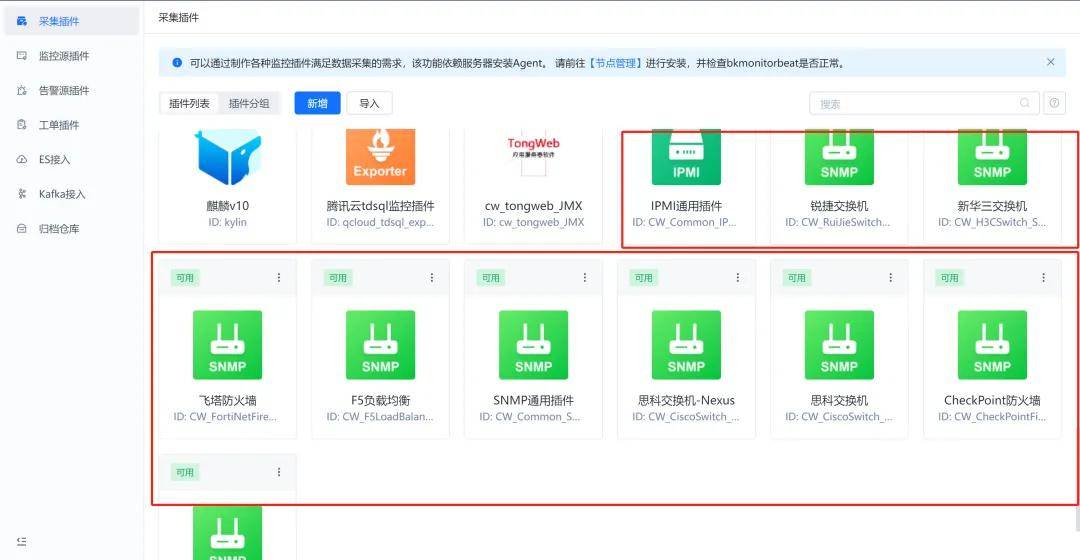Click the search magnifier icon
This screenshot has width=1080, height=560.
tap(1025, 103)
